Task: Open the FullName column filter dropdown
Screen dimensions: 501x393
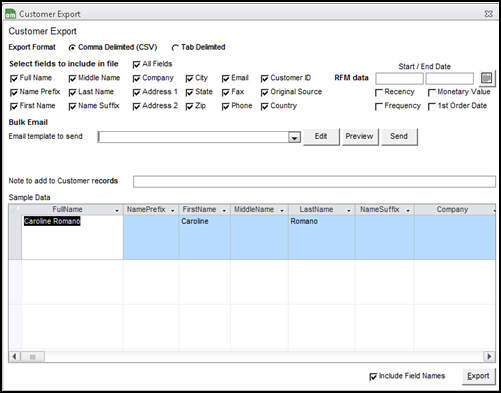Action: [117, 211]
